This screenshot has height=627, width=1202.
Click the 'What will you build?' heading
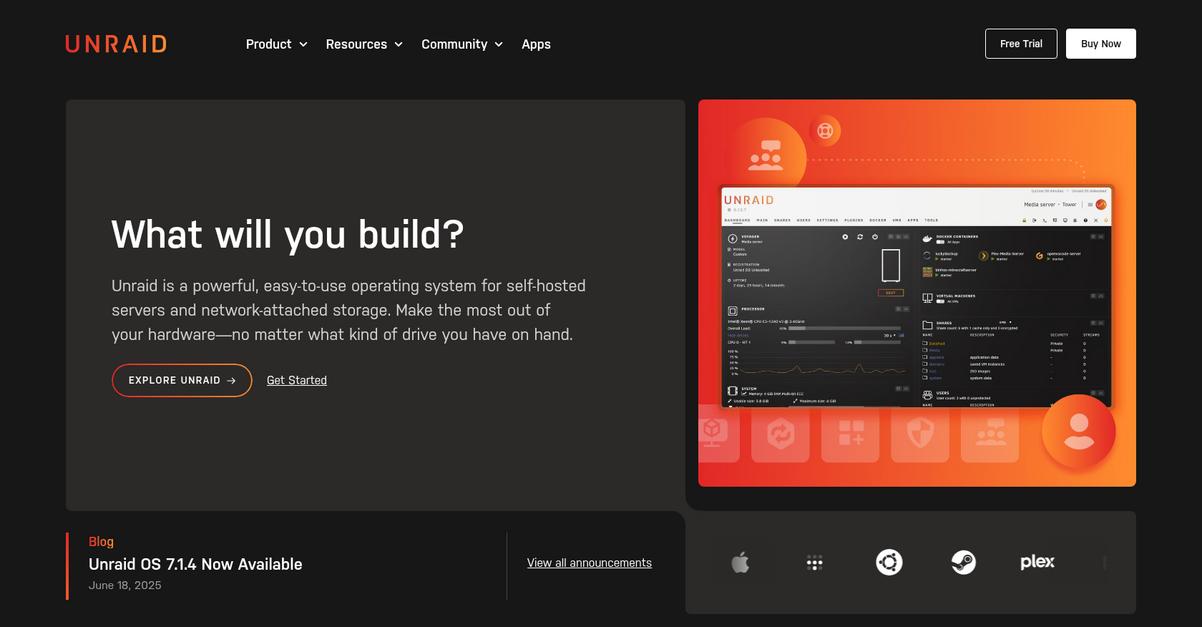tap(288, 234)
